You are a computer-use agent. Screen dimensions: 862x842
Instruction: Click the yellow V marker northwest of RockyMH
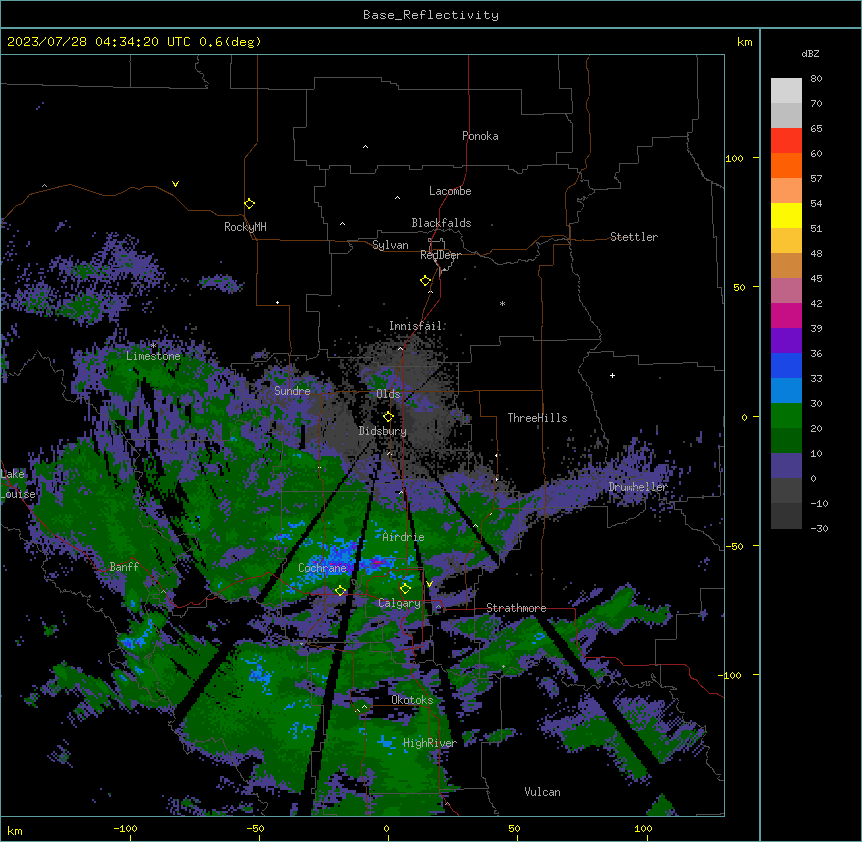[x=175, y=184]
